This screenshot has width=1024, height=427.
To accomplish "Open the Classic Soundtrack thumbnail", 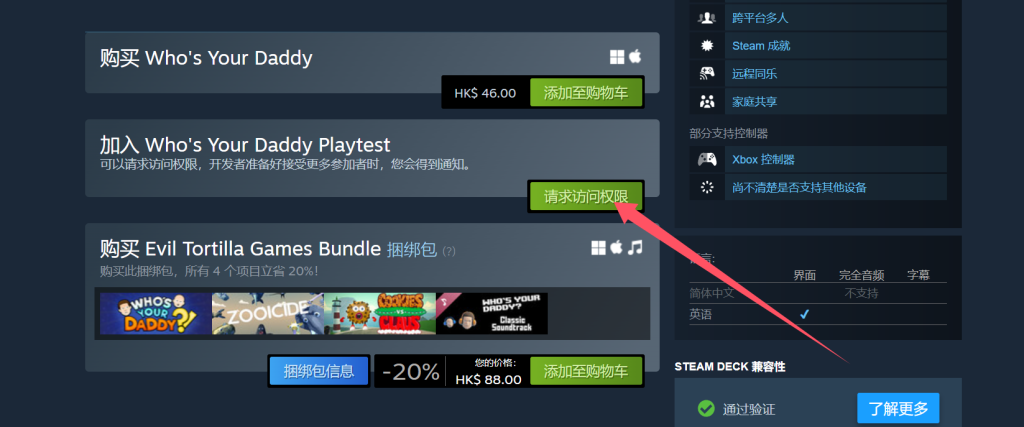I will click(492, 313).
